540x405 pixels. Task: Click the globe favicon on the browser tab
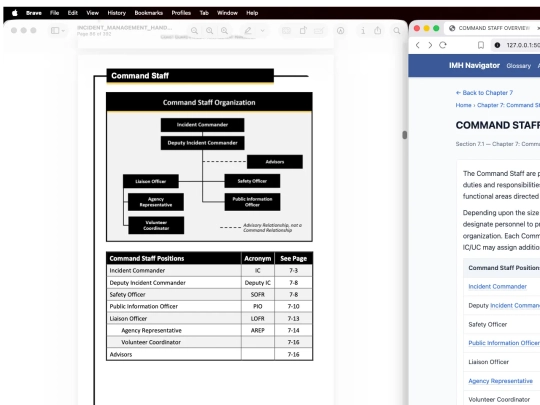tap(452, 28)
